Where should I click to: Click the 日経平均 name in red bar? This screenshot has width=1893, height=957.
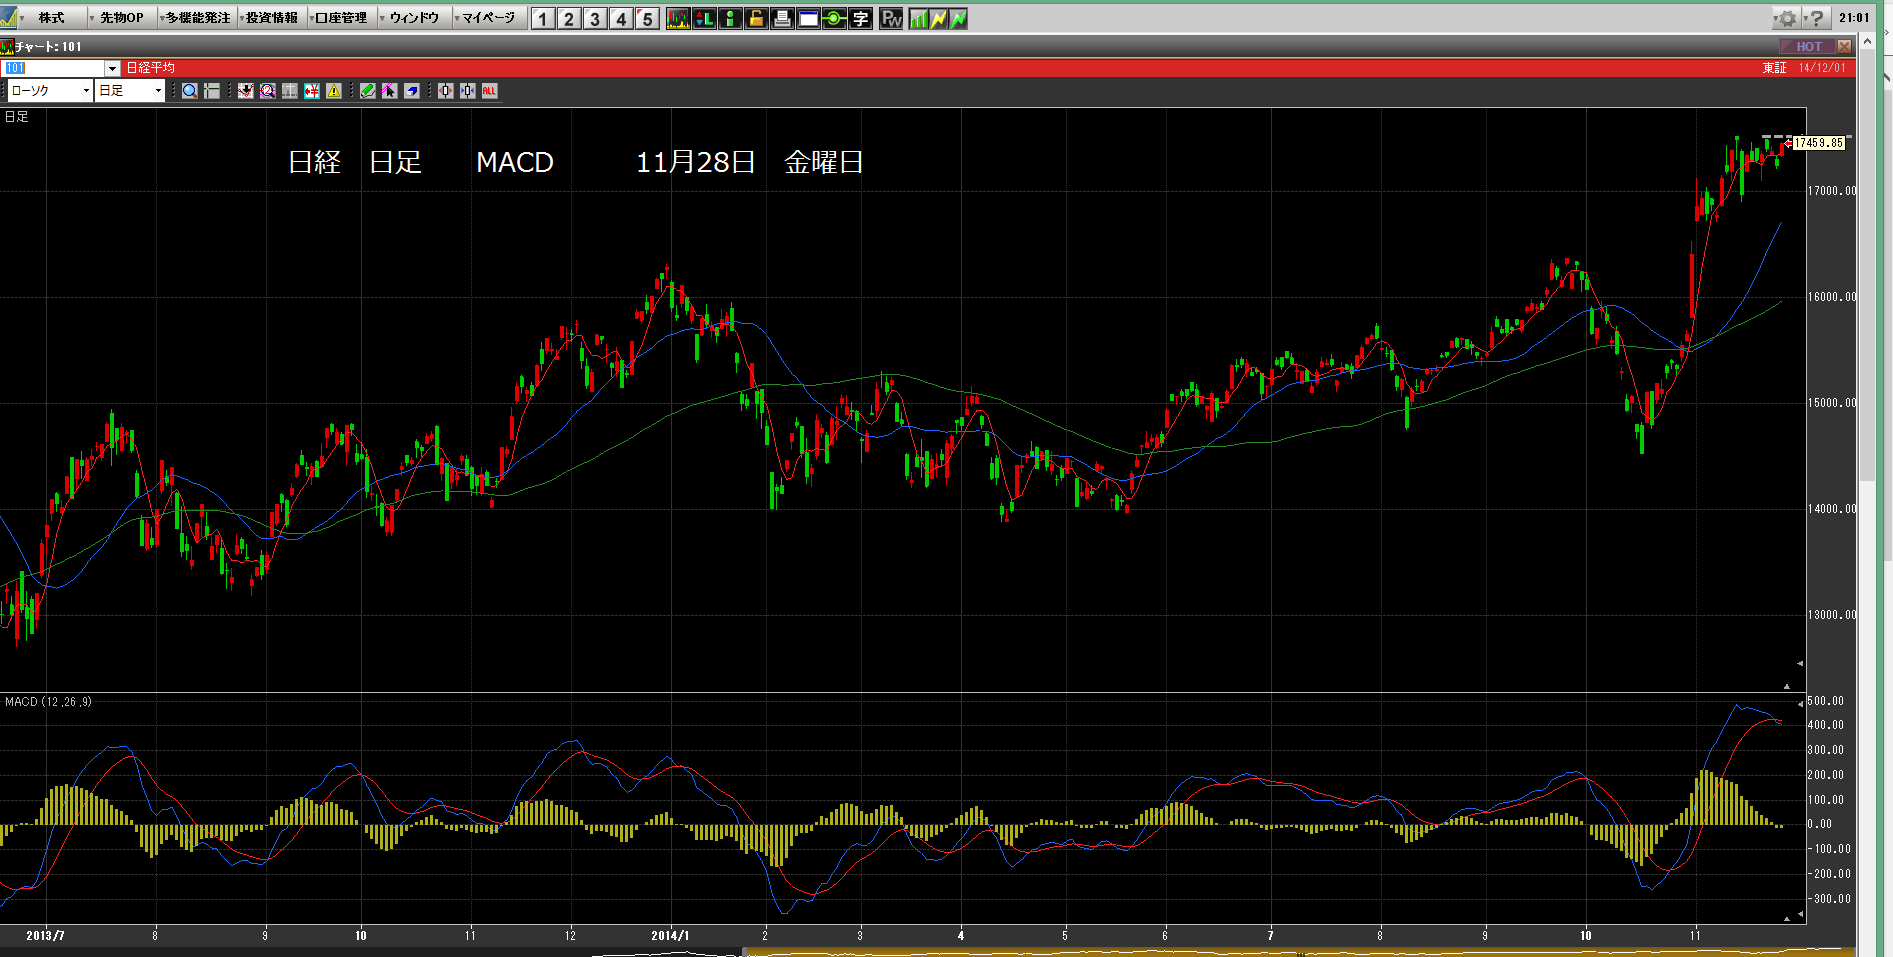point(150,68)
